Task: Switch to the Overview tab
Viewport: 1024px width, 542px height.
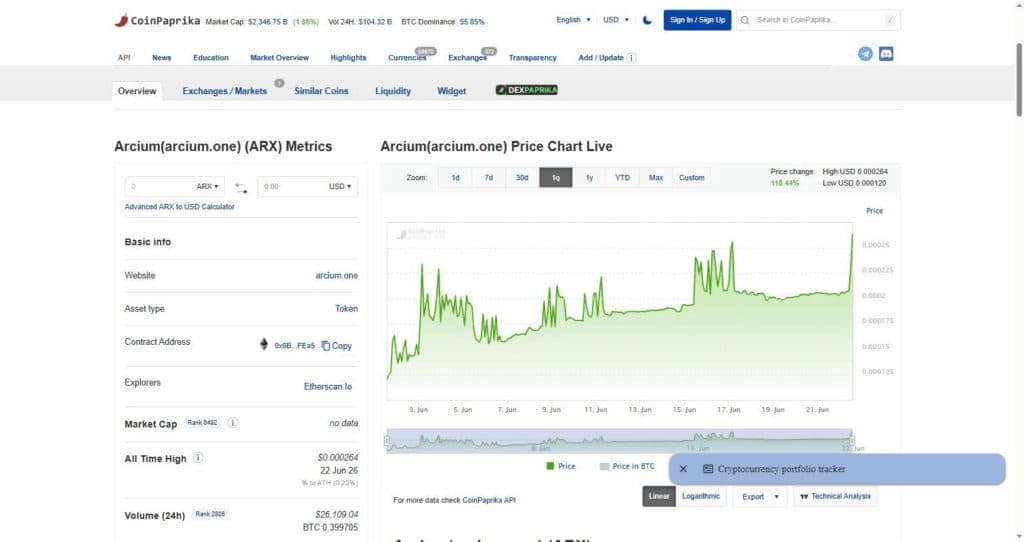Action: 137,91
